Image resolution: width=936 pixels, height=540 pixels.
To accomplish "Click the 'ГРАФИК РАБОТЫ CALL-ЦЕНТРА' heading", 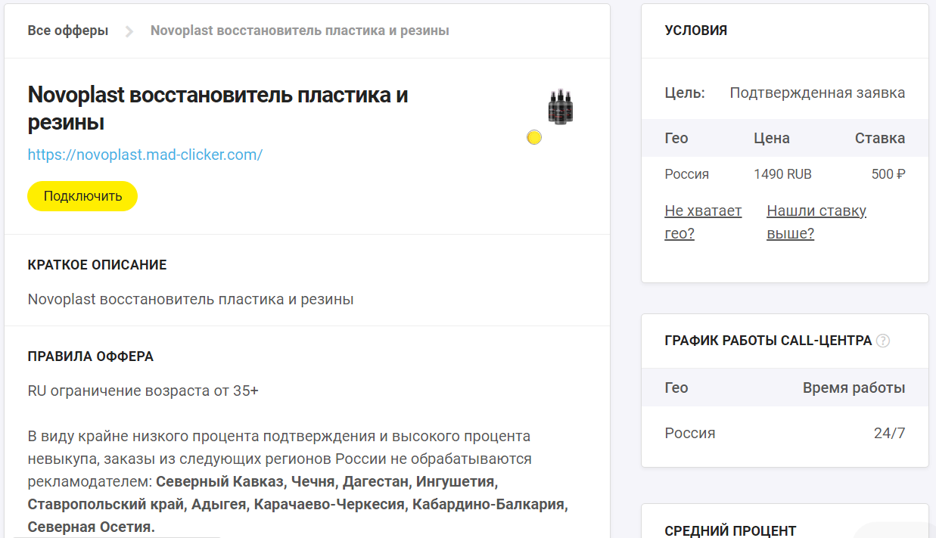I will (x=768, y=341).
